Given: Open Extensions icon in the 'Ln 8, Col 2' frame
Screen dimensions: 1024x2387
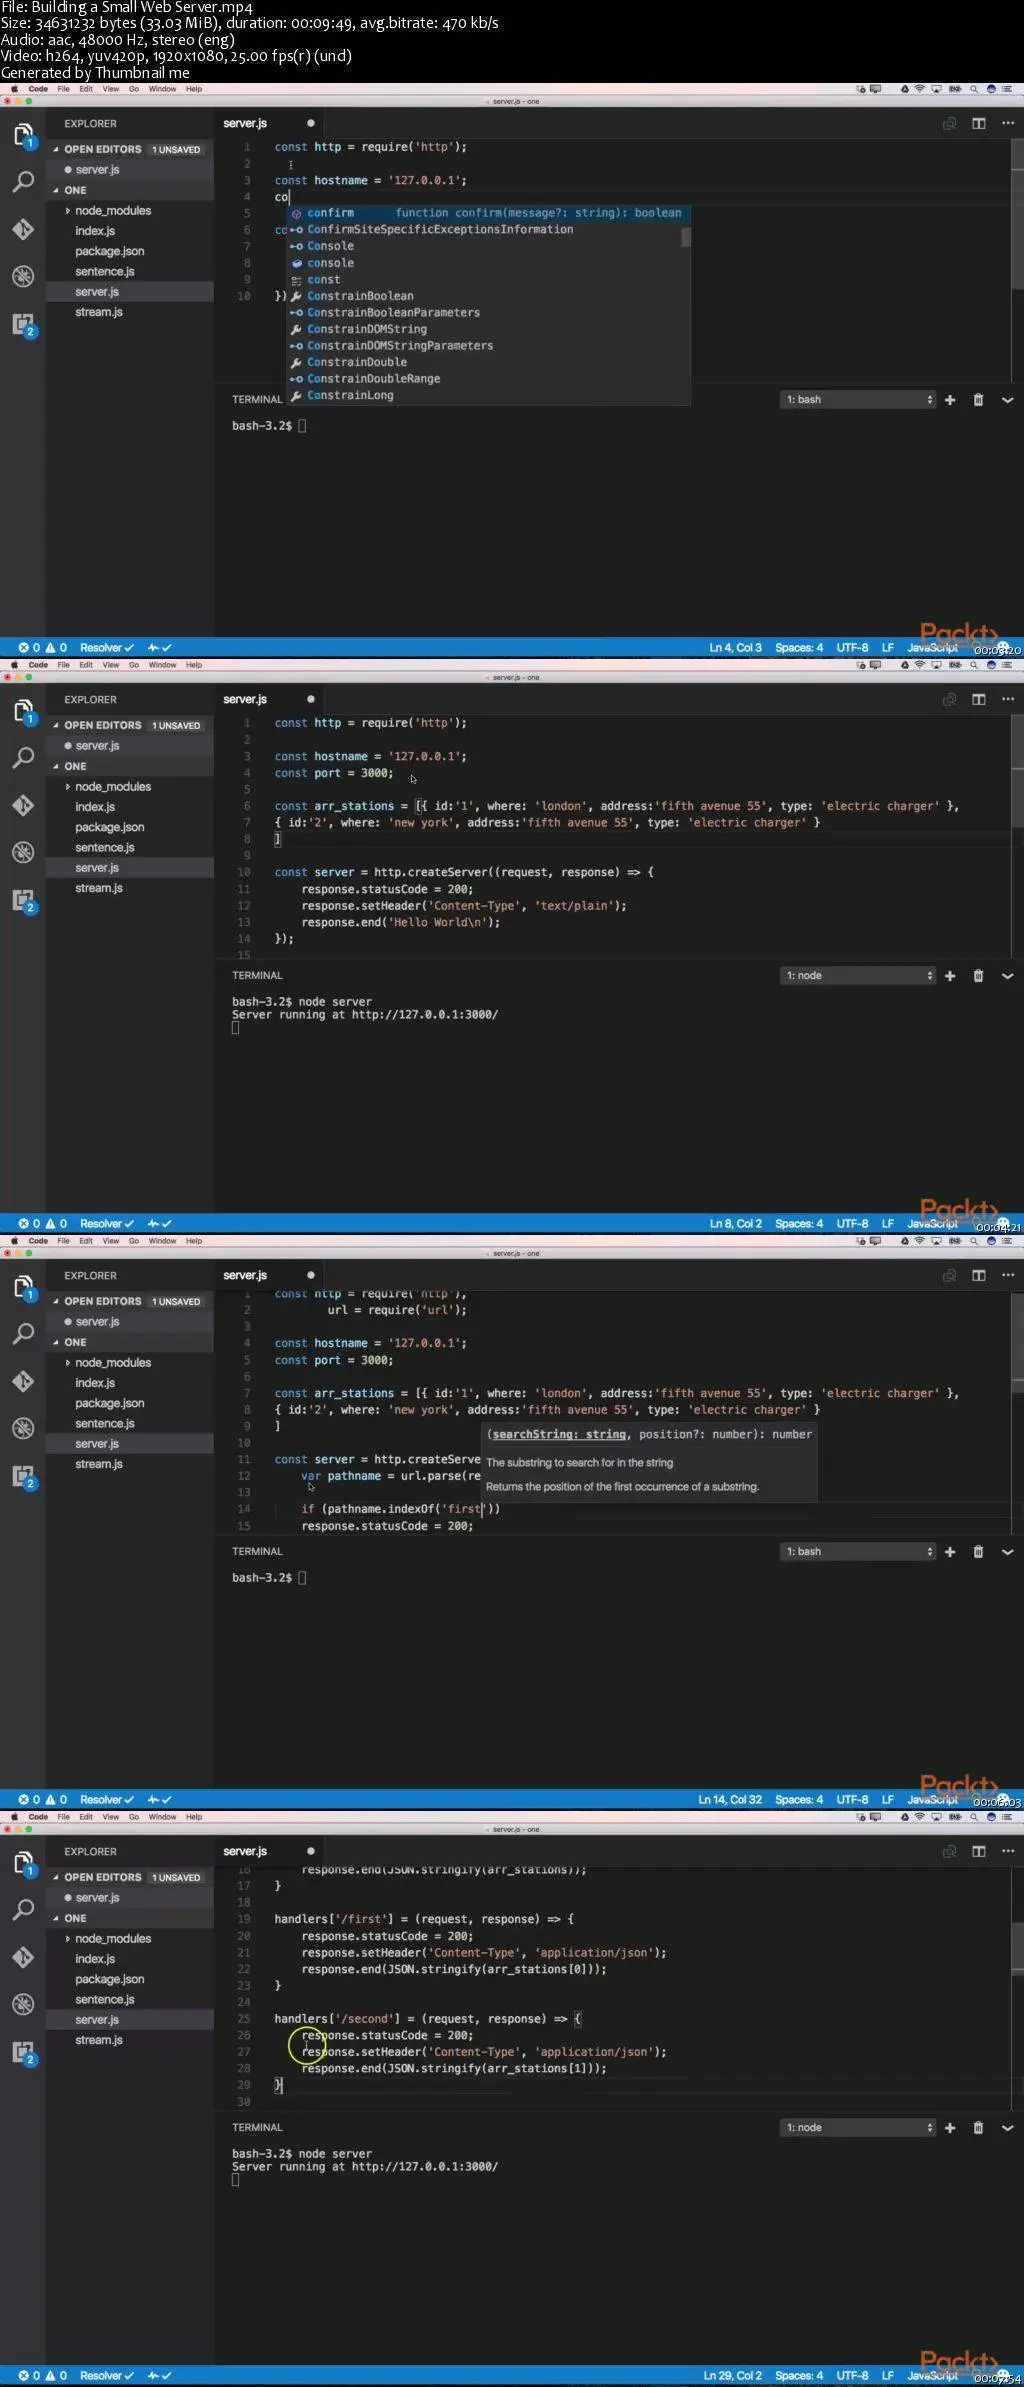Looking at the screenshot, I should [23, 900].
